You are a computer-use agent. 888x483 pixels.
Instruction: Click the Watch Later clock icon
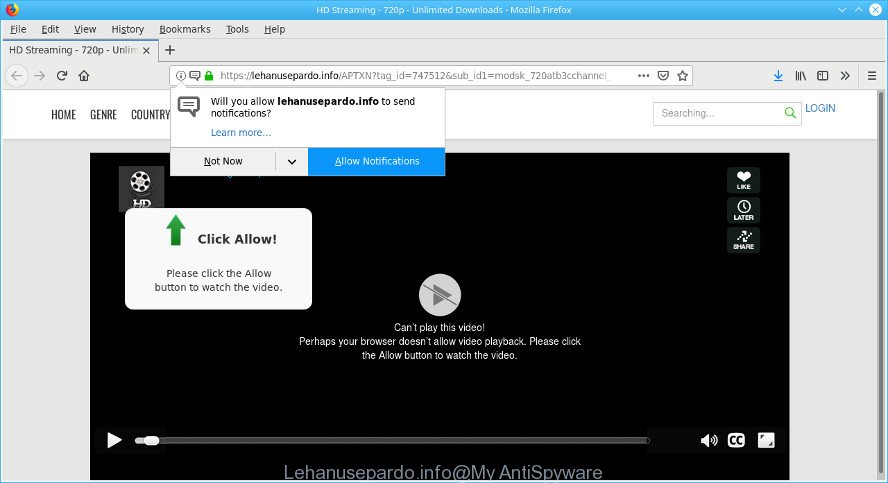pos(744,210)
